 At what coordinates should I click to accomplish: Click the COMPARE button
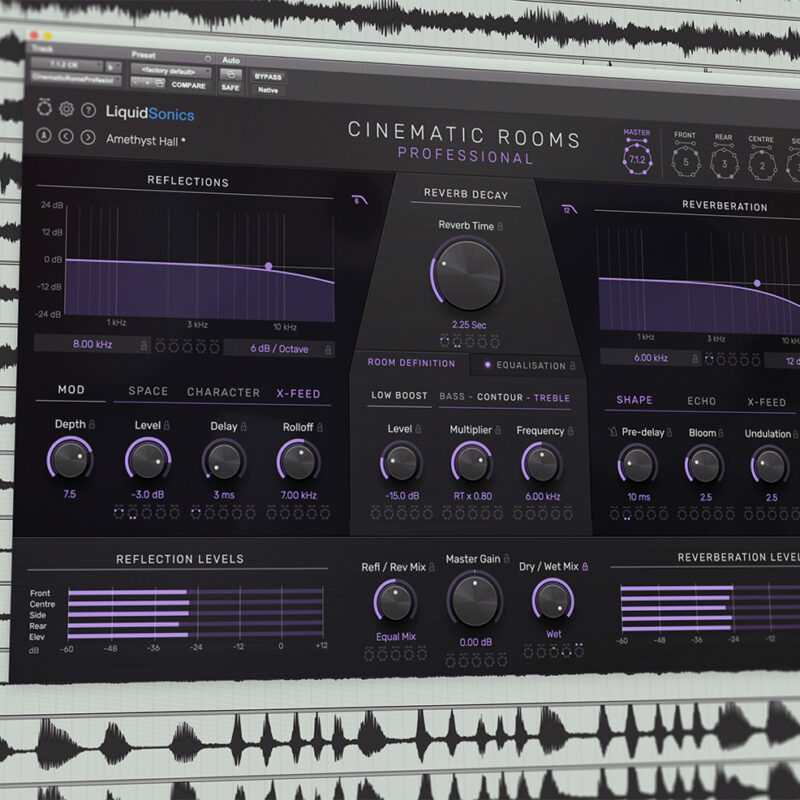[x=188, y=85]
